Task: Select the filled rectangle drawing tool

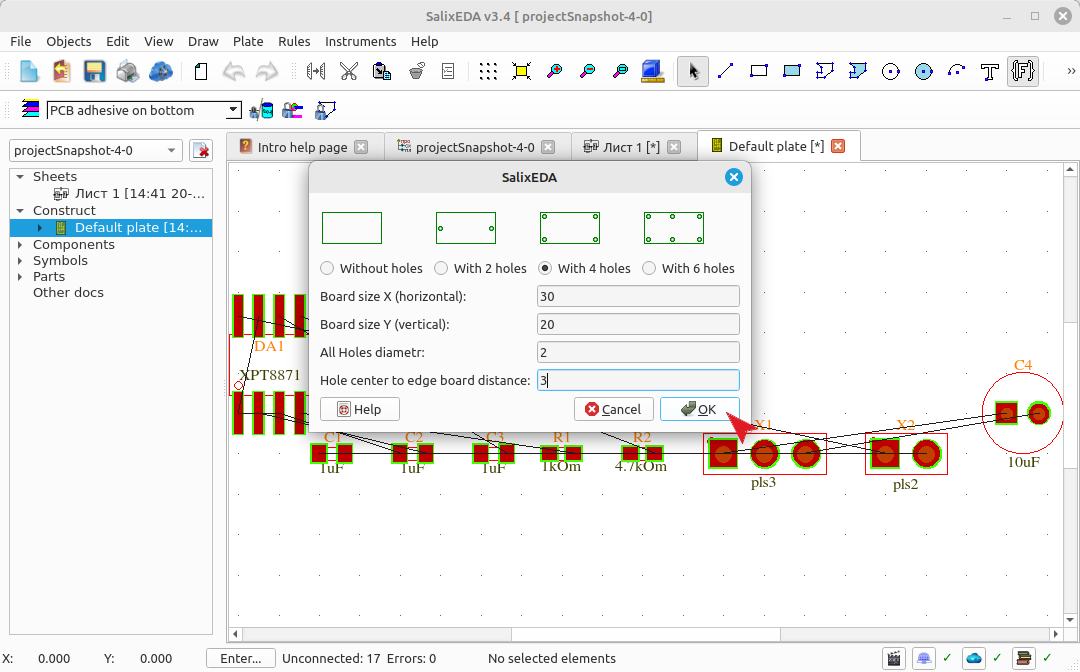Action: tap(791, 71)
